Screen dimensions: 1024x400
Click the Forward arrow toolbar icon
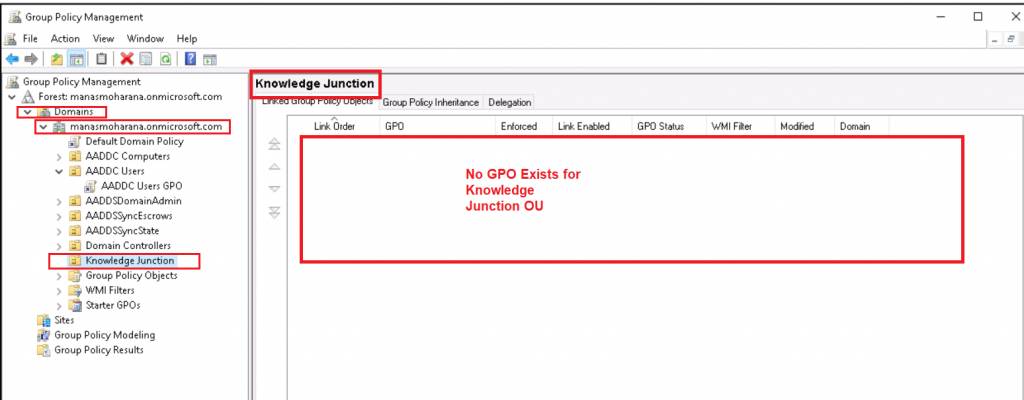pos(31,59)
